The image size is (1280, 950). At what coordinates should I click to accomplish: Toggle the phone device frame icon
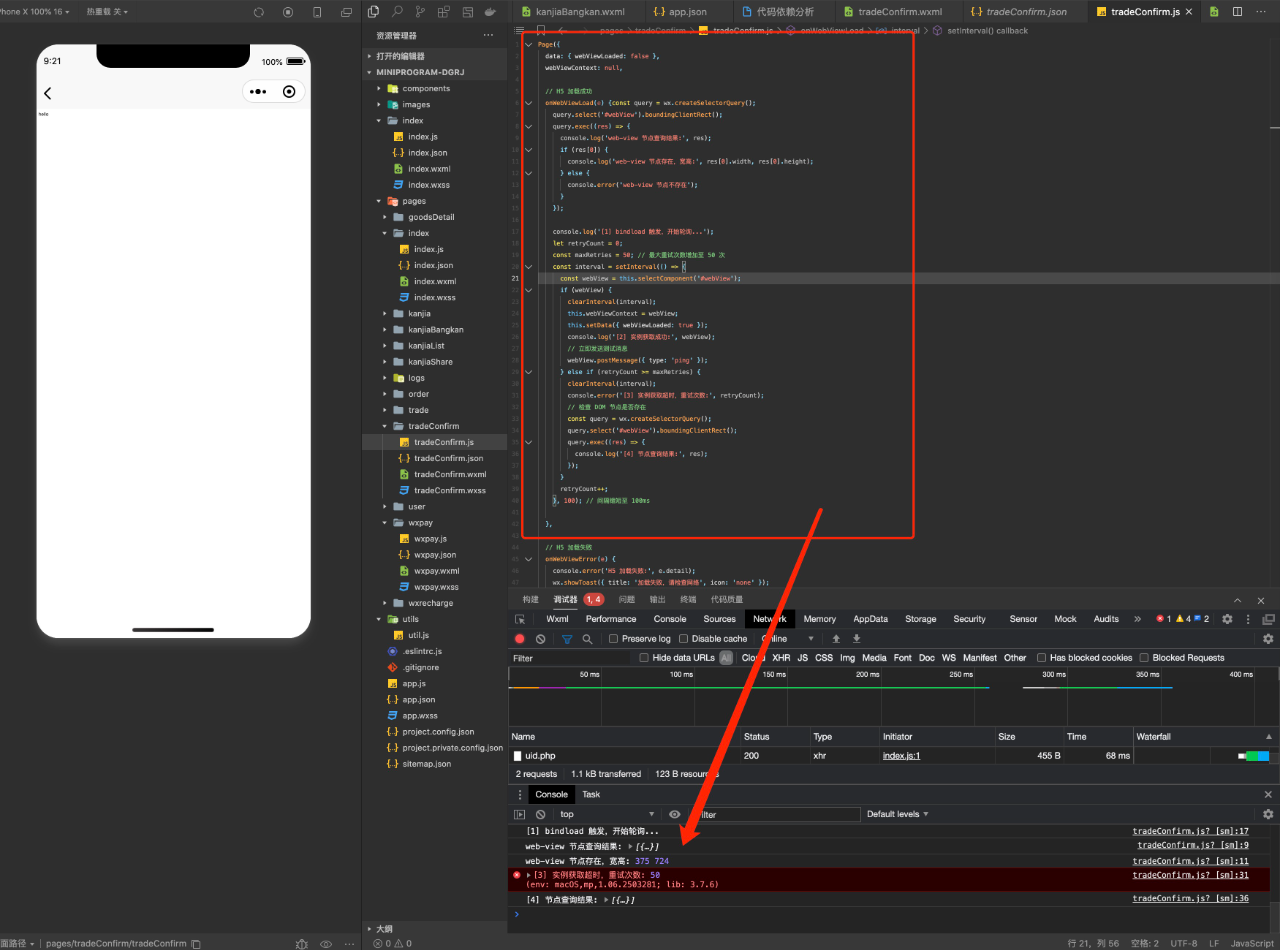pyautogui.click(x=318, y=12)
